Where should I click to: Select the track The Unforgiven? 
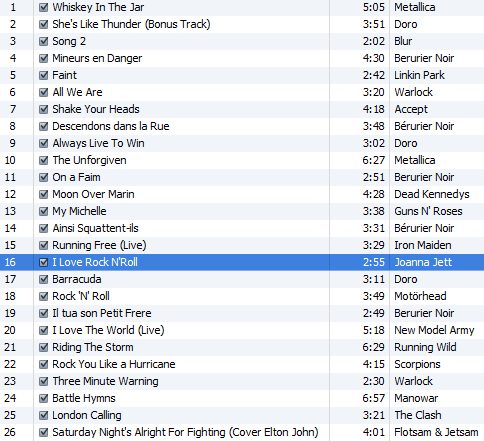242,160
